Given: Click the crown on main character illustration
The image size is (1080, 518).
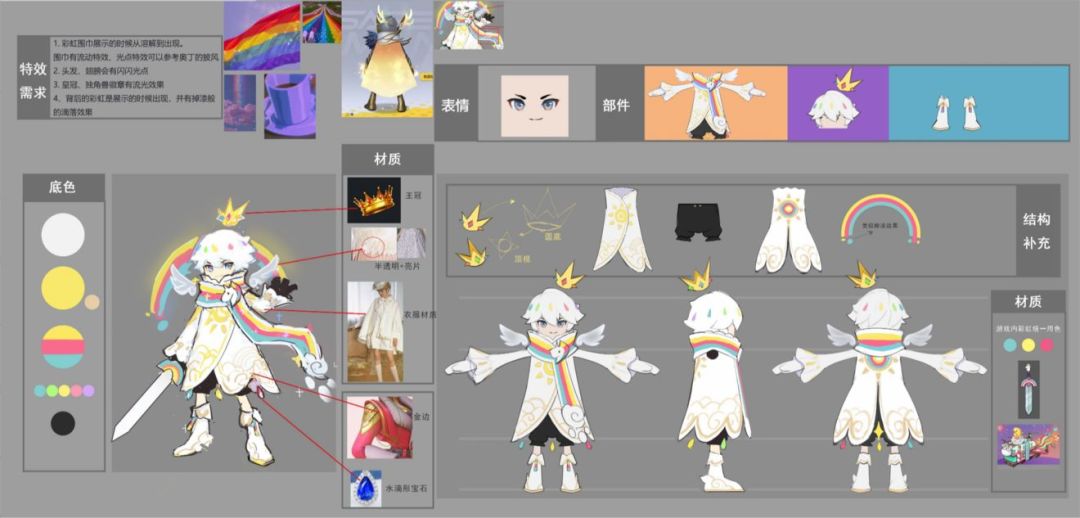Looking at the screenshot, I should pos(232,213).
